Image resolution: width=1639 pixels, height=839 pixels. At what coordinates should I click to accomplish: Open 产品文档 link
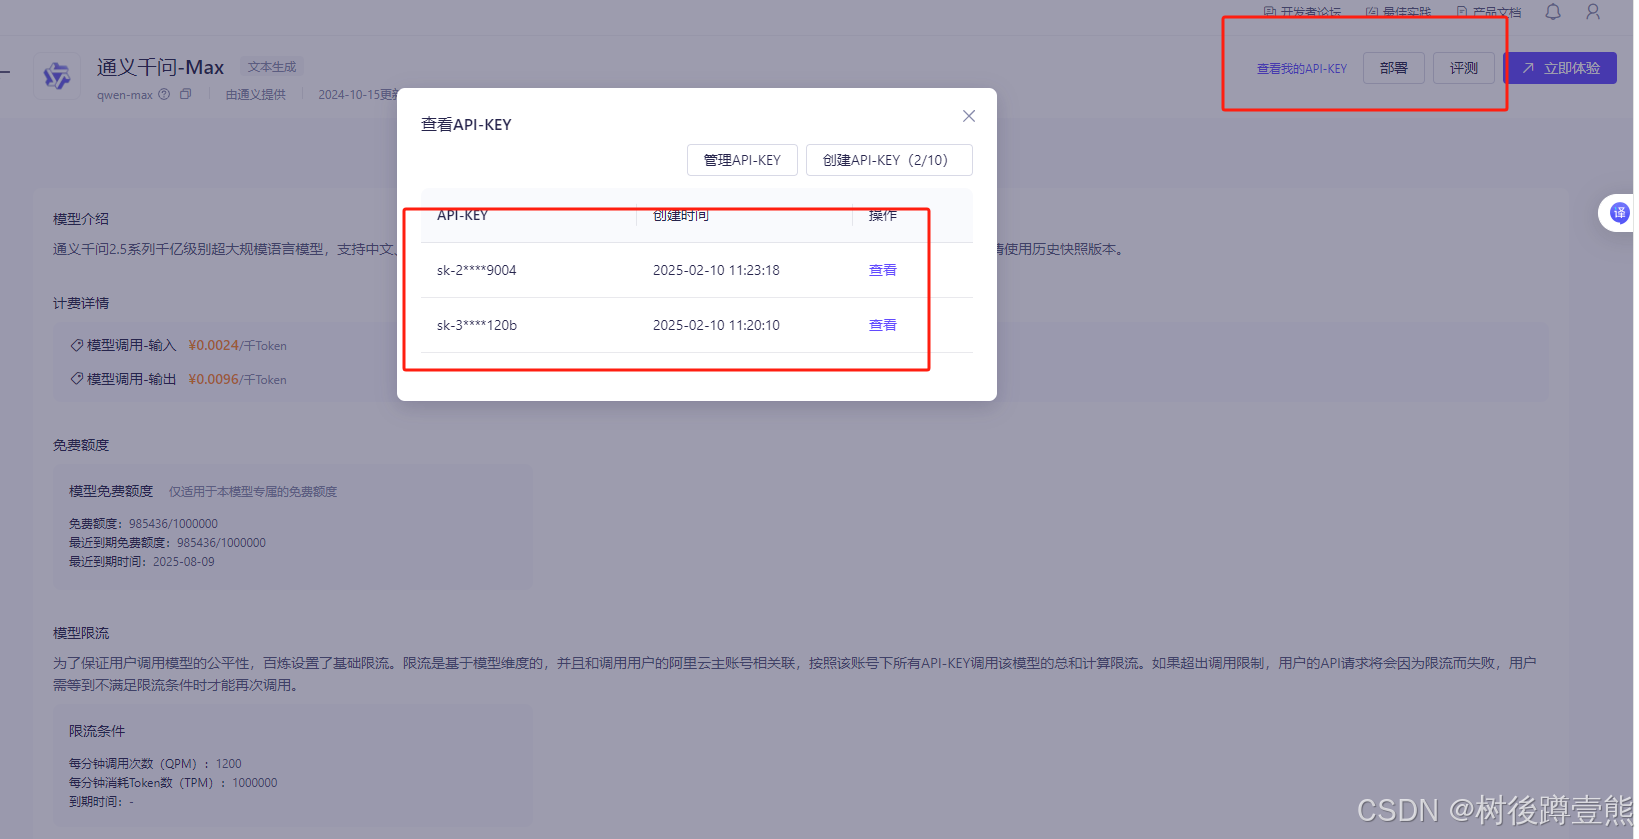1488,12
